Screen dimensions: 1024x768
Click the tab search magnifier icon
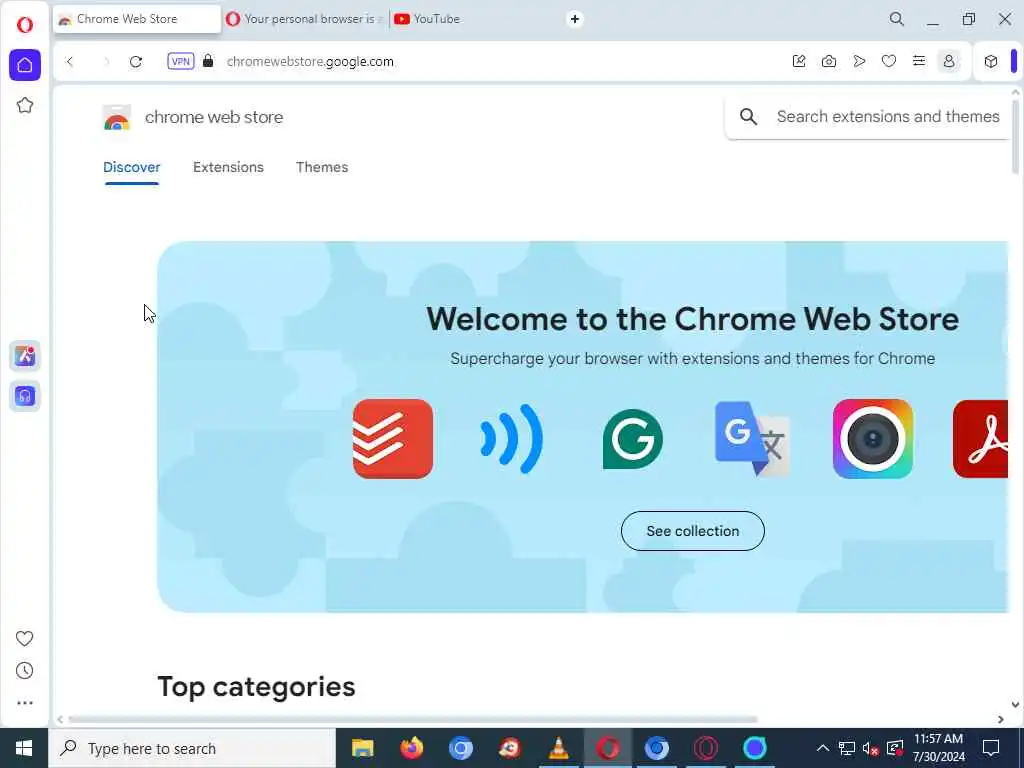[897, 19]
